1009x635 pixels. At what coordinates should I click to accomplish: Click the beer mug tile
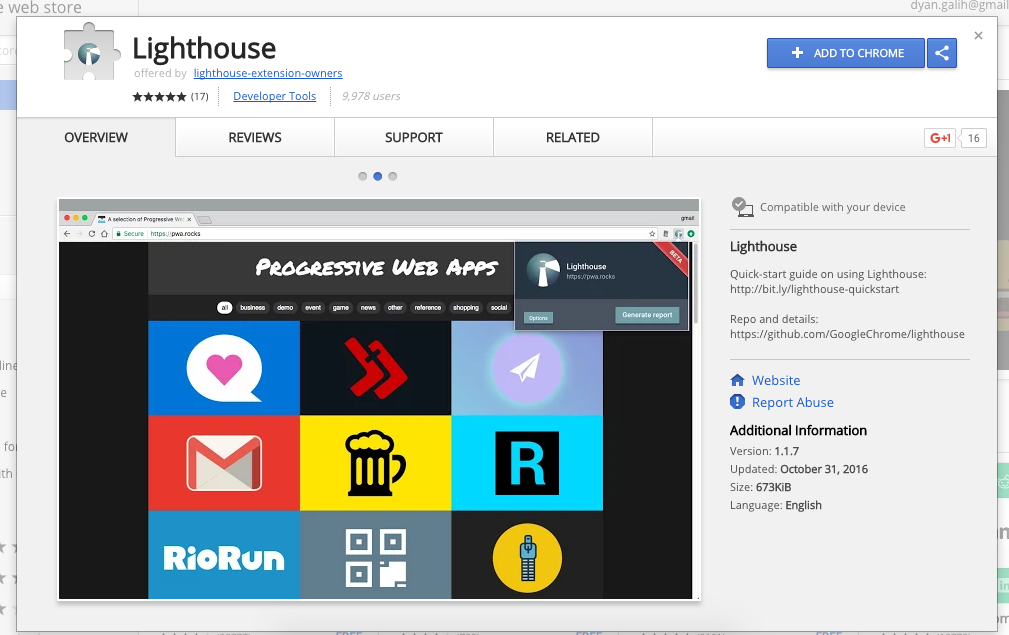(375, 463)
